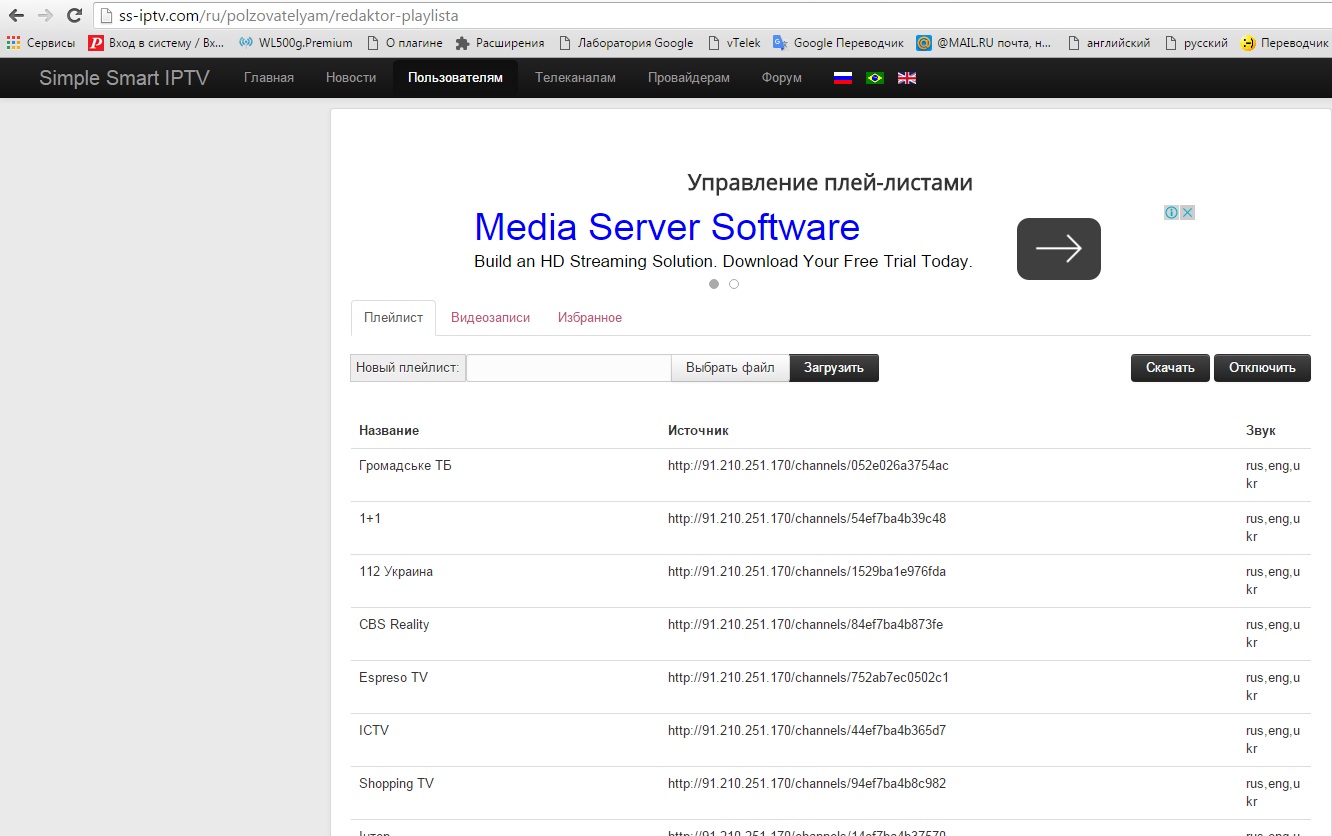Click ad subtitle about HD Streaming Solution
The width and height of the screenshot is (1332, 836).
pos(723,262)
